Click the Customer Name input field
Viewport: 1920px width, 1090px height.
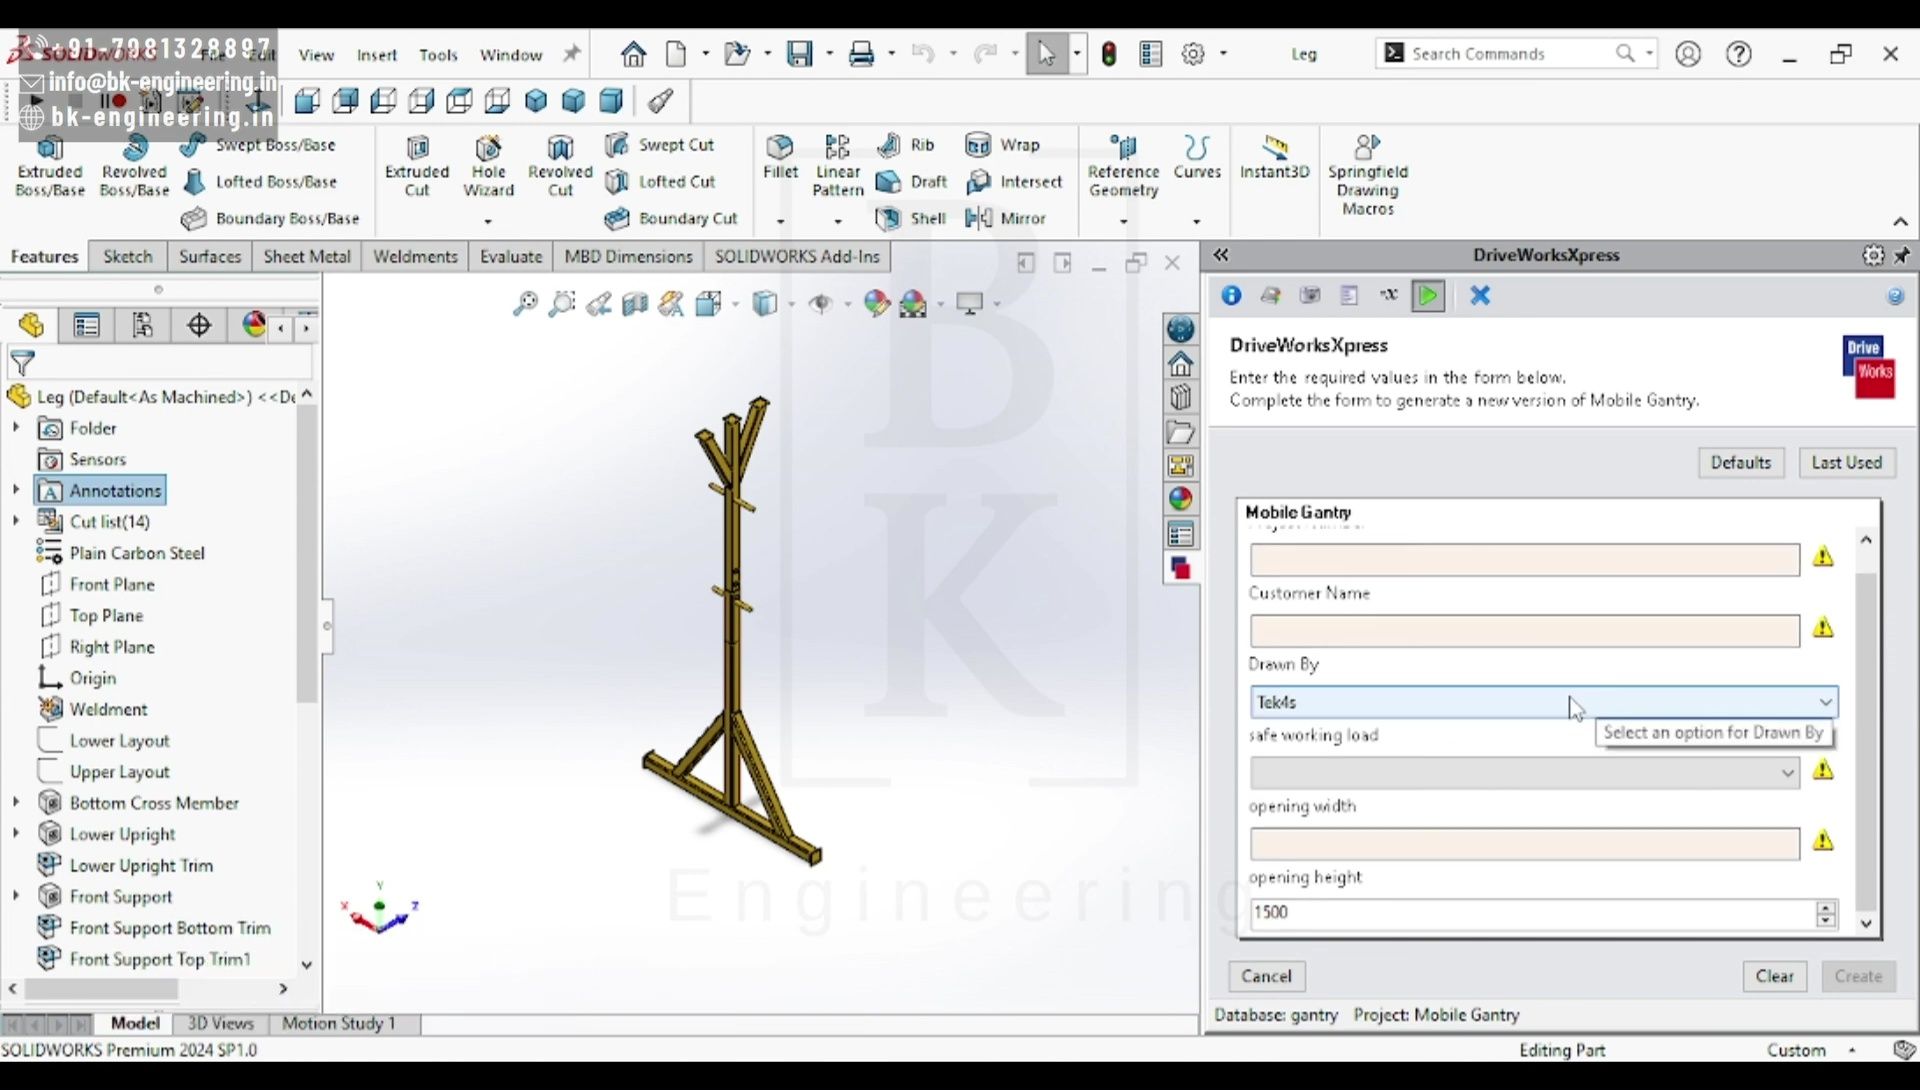[x=1524, y=630]
